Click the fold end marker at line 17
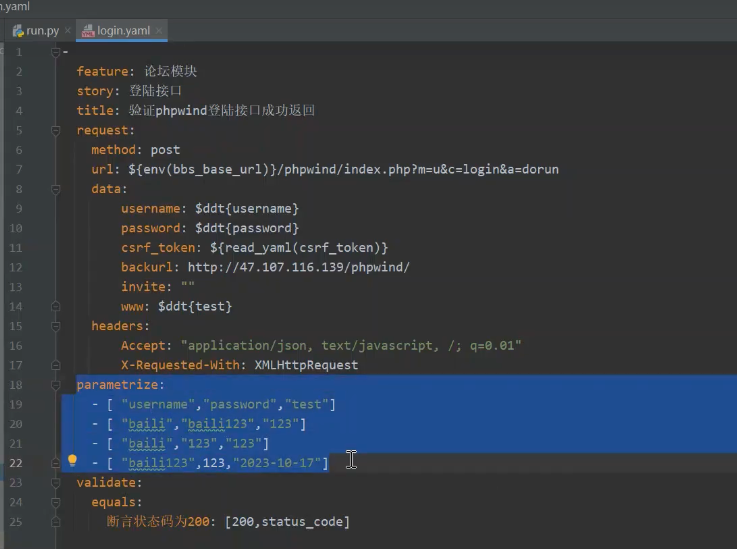 click(55, 365)
